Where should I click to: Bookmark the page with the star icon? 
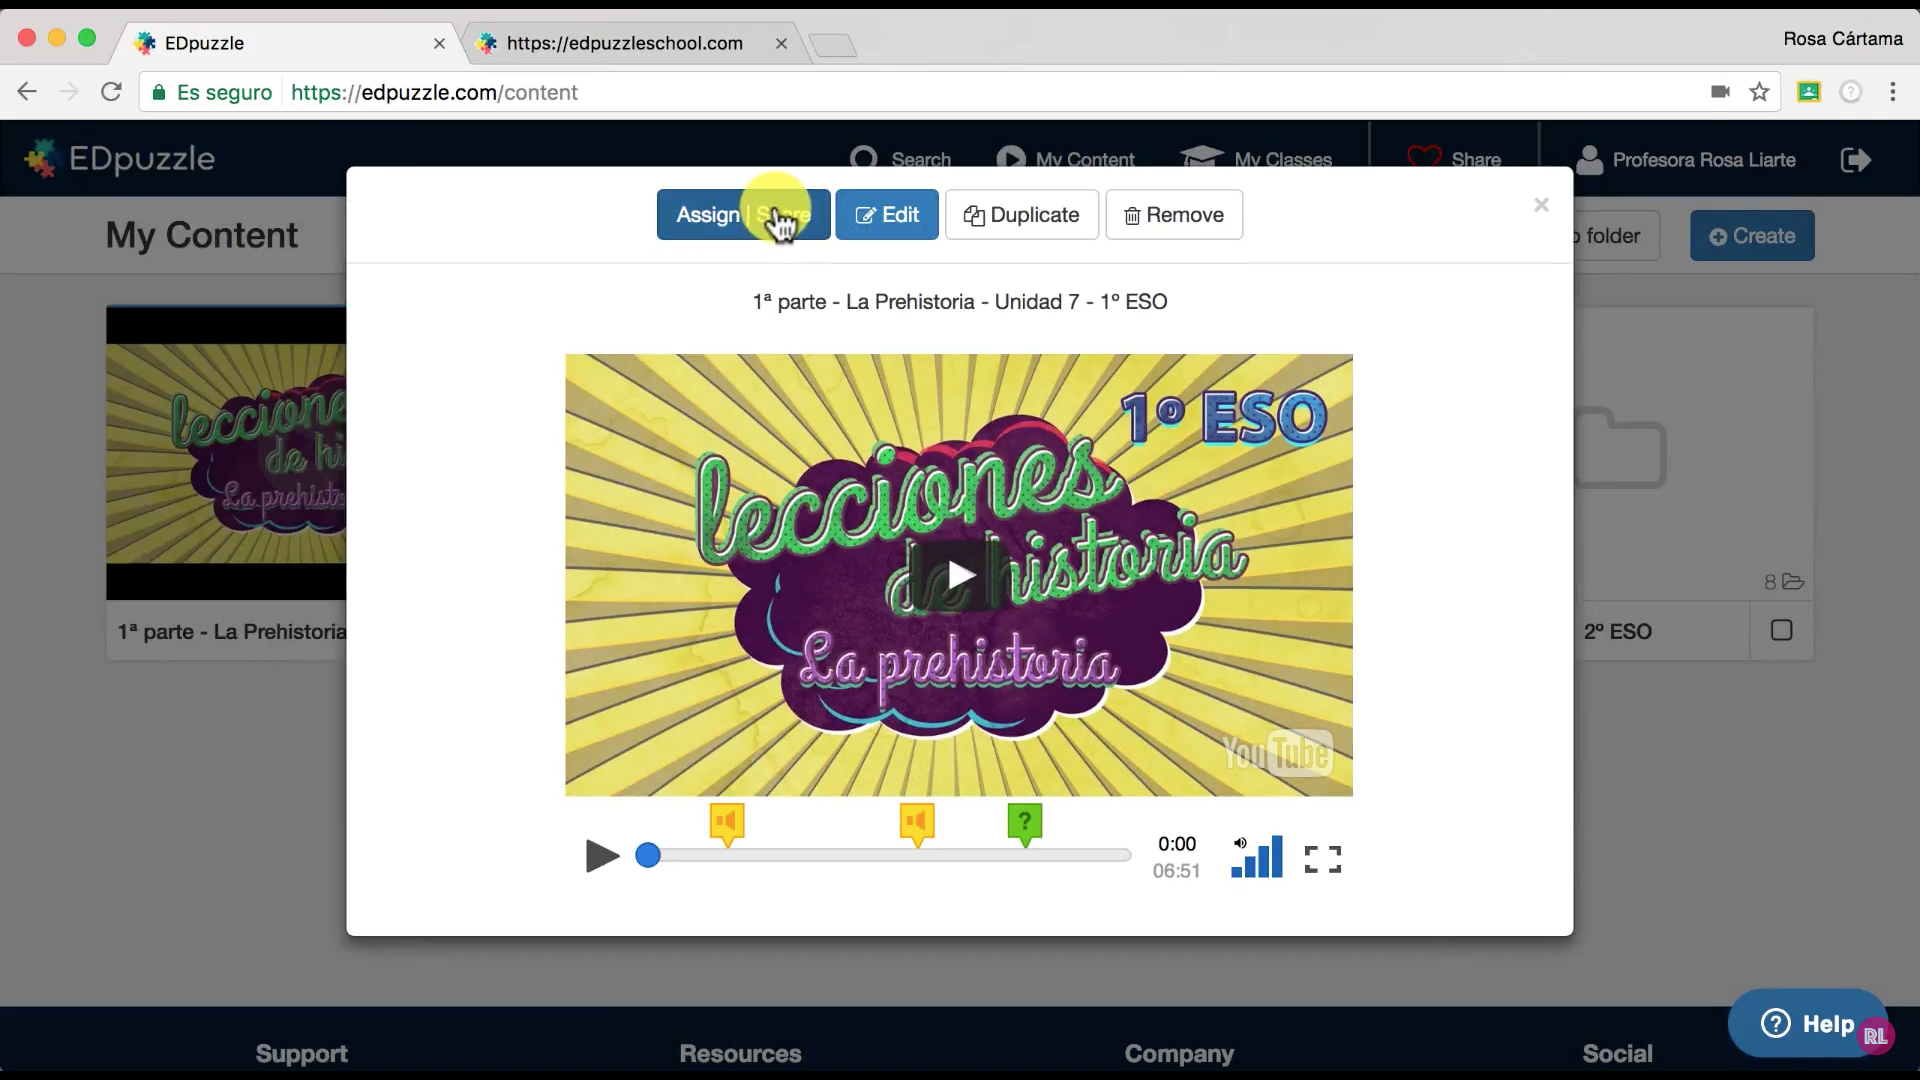(1759, 92)
